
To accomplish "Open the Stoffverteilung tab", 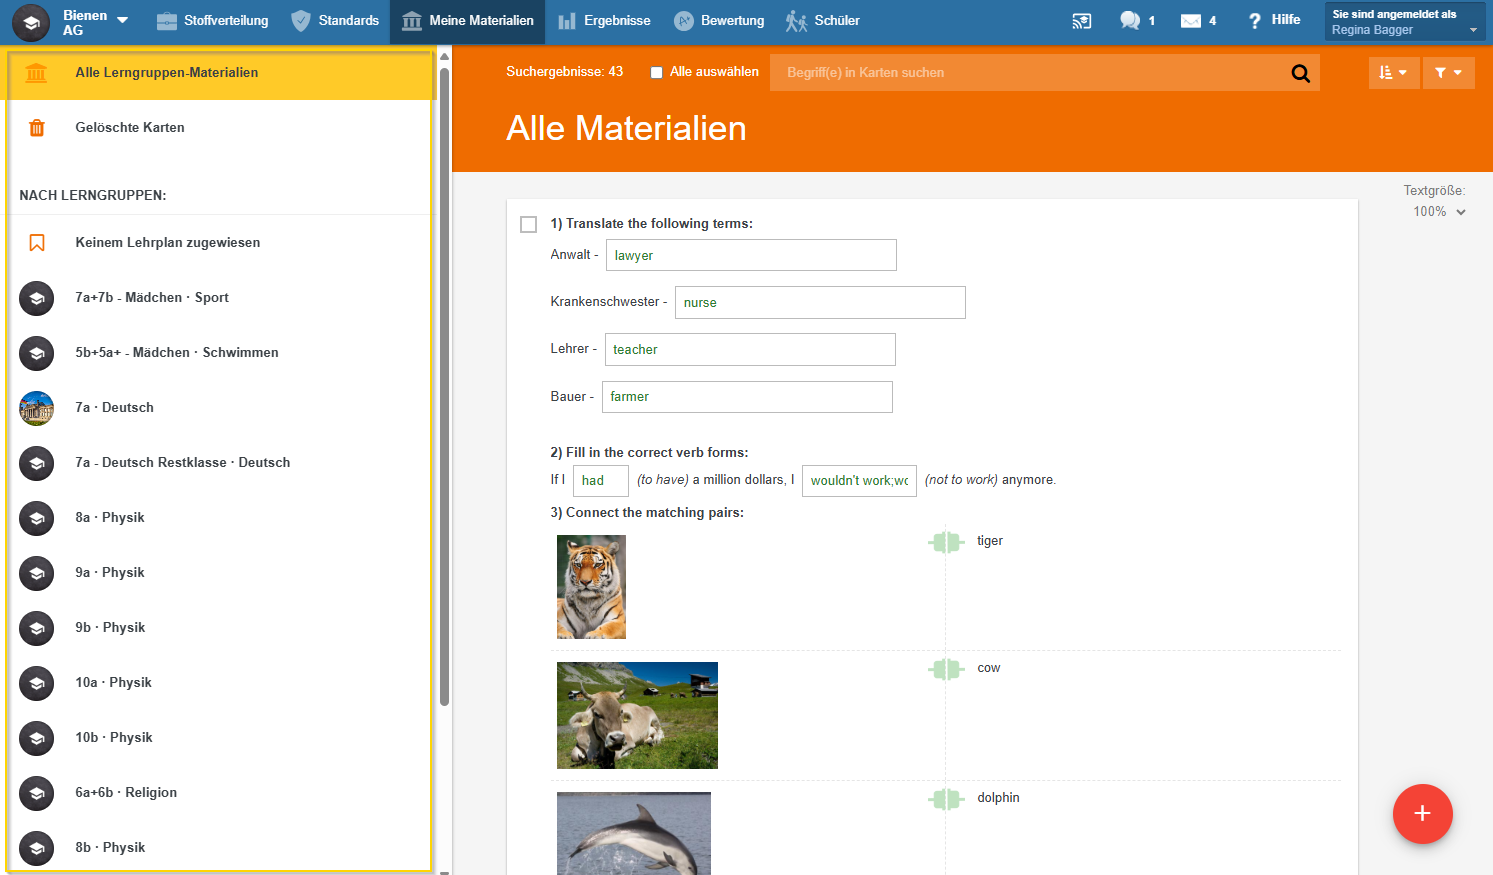I will coord(212,21).
